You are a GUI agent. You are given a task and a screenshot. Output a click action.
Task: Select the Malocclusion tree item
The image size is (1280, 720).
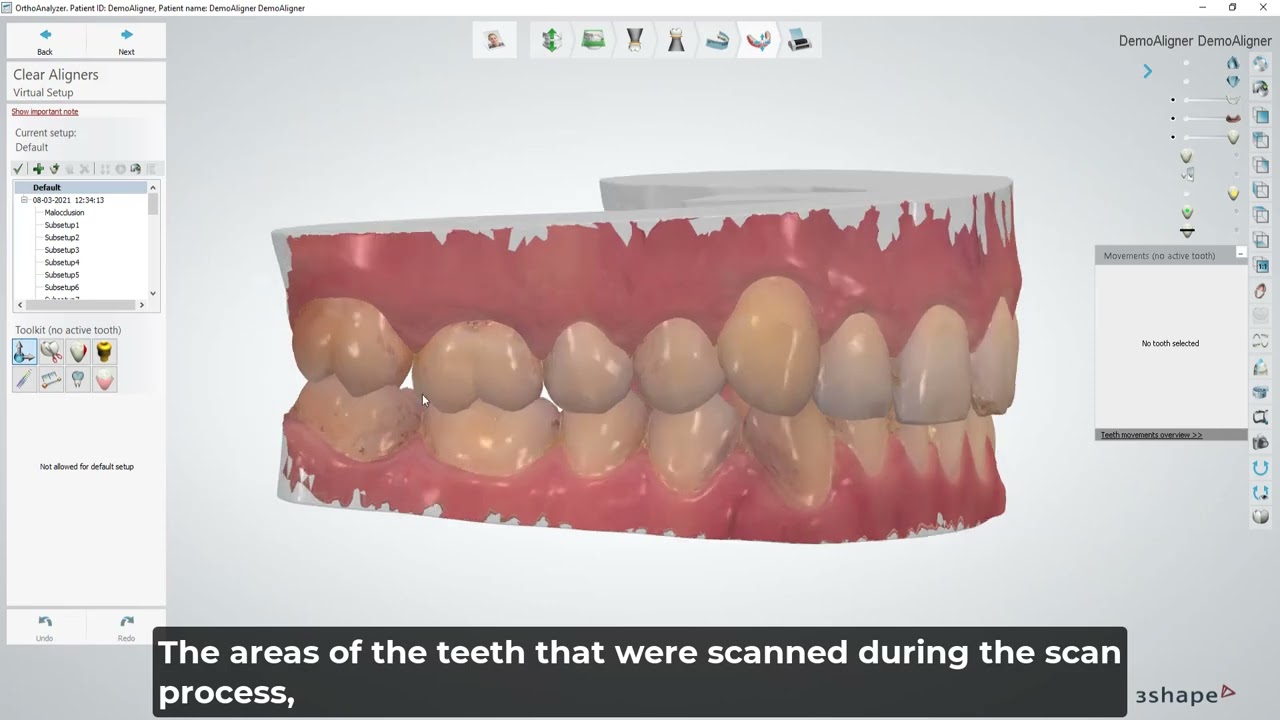[64, 212]
